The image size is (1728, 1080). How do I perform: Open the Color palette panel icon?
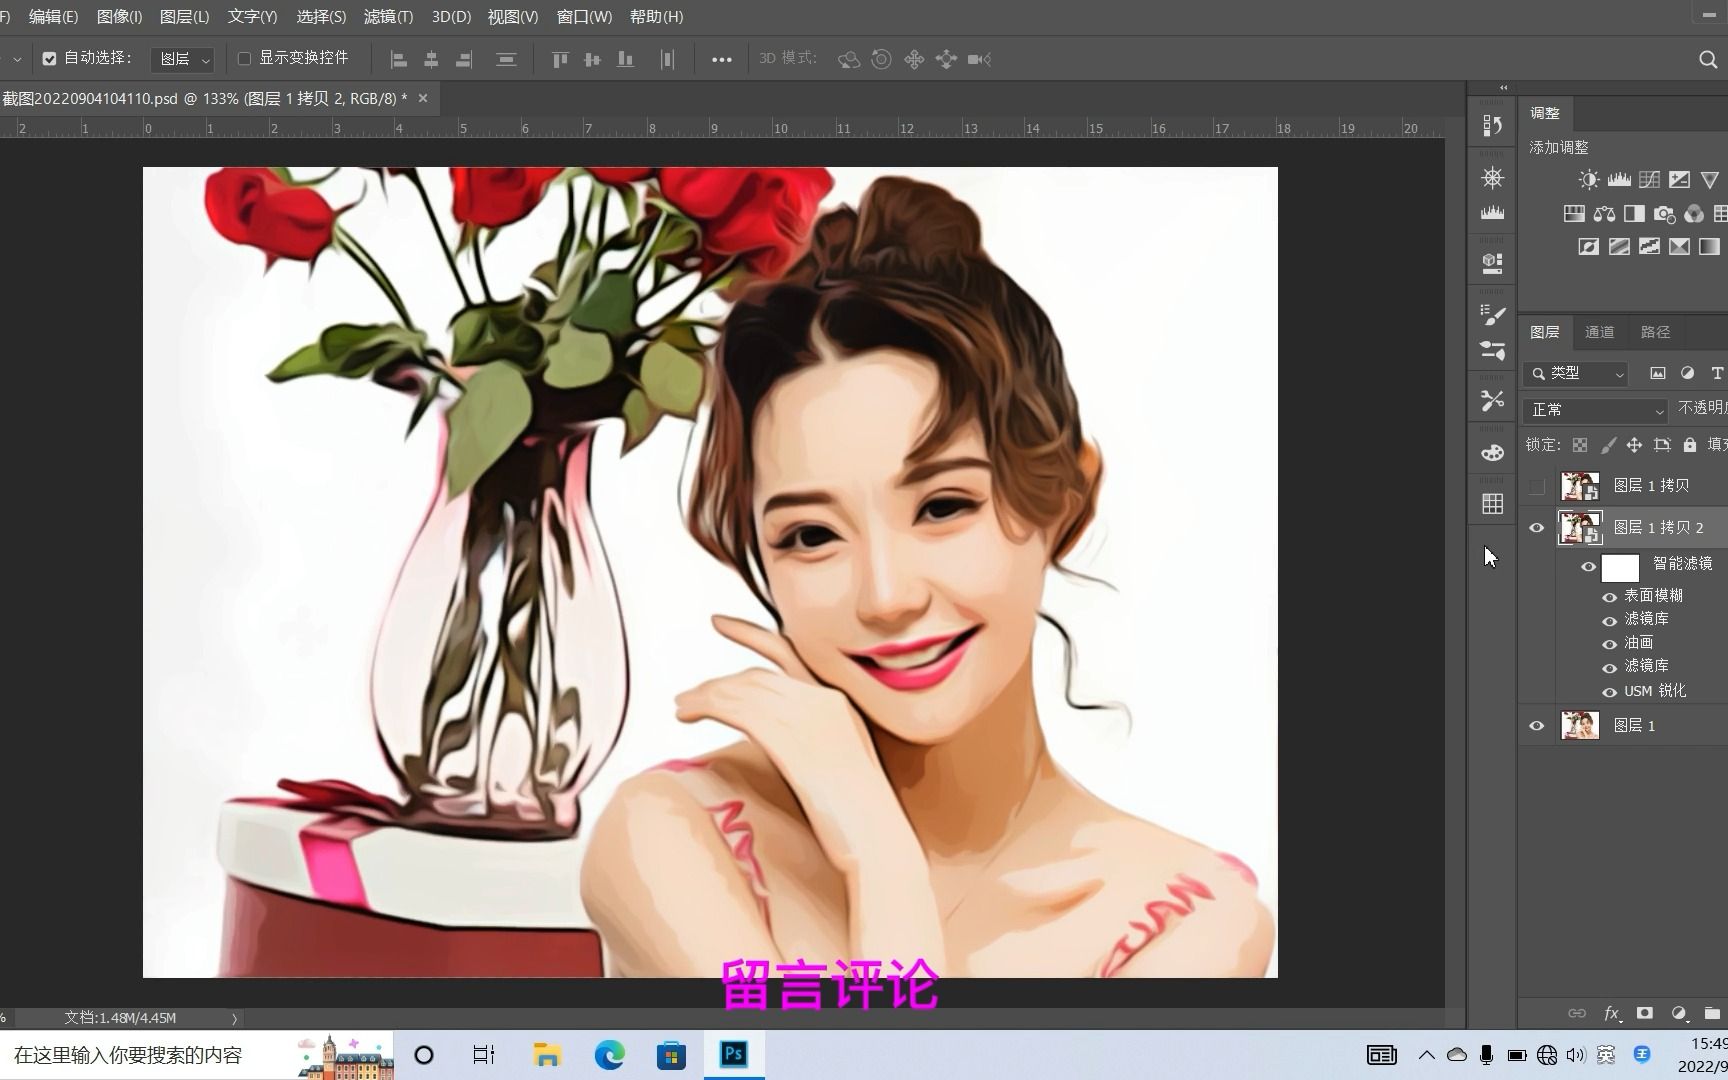tap(1492, 452)
